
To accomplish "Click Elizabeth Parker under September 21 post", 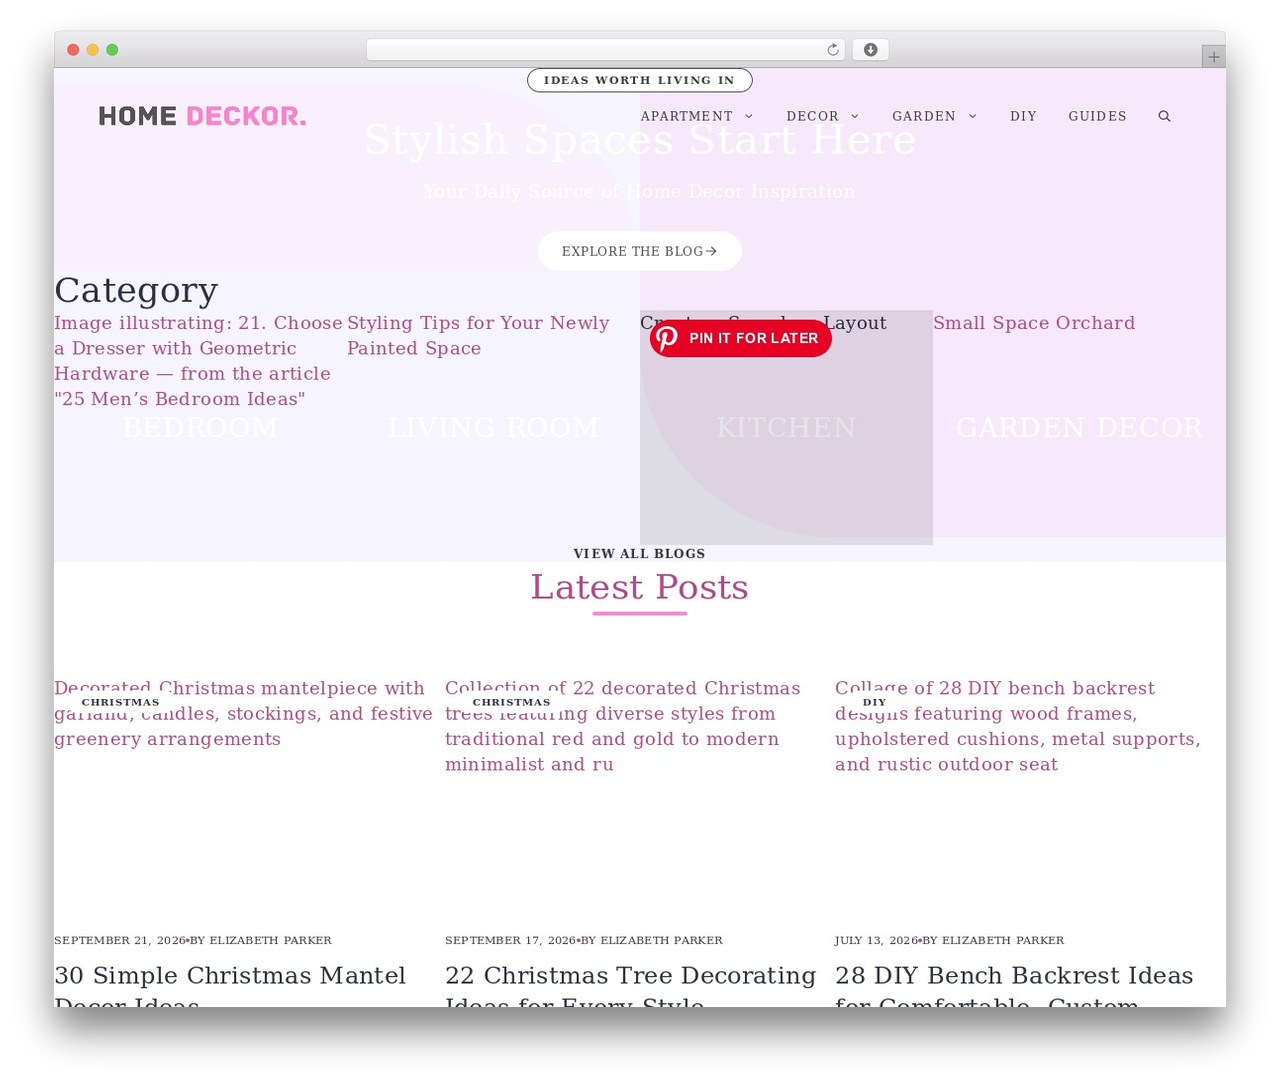I will point(270,940).
